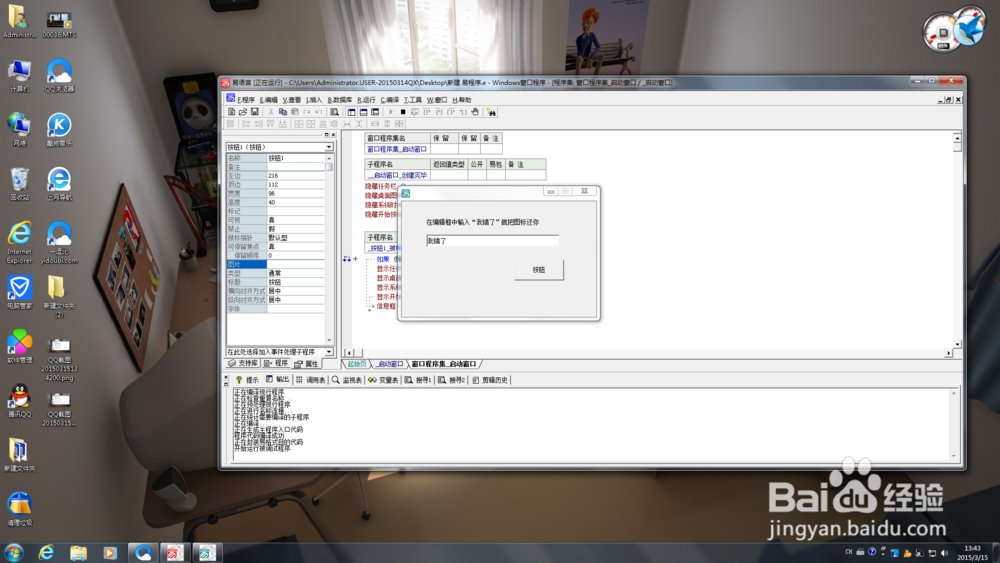Select the 图片 property row
1000x563 pixels.
click(276, 264)
